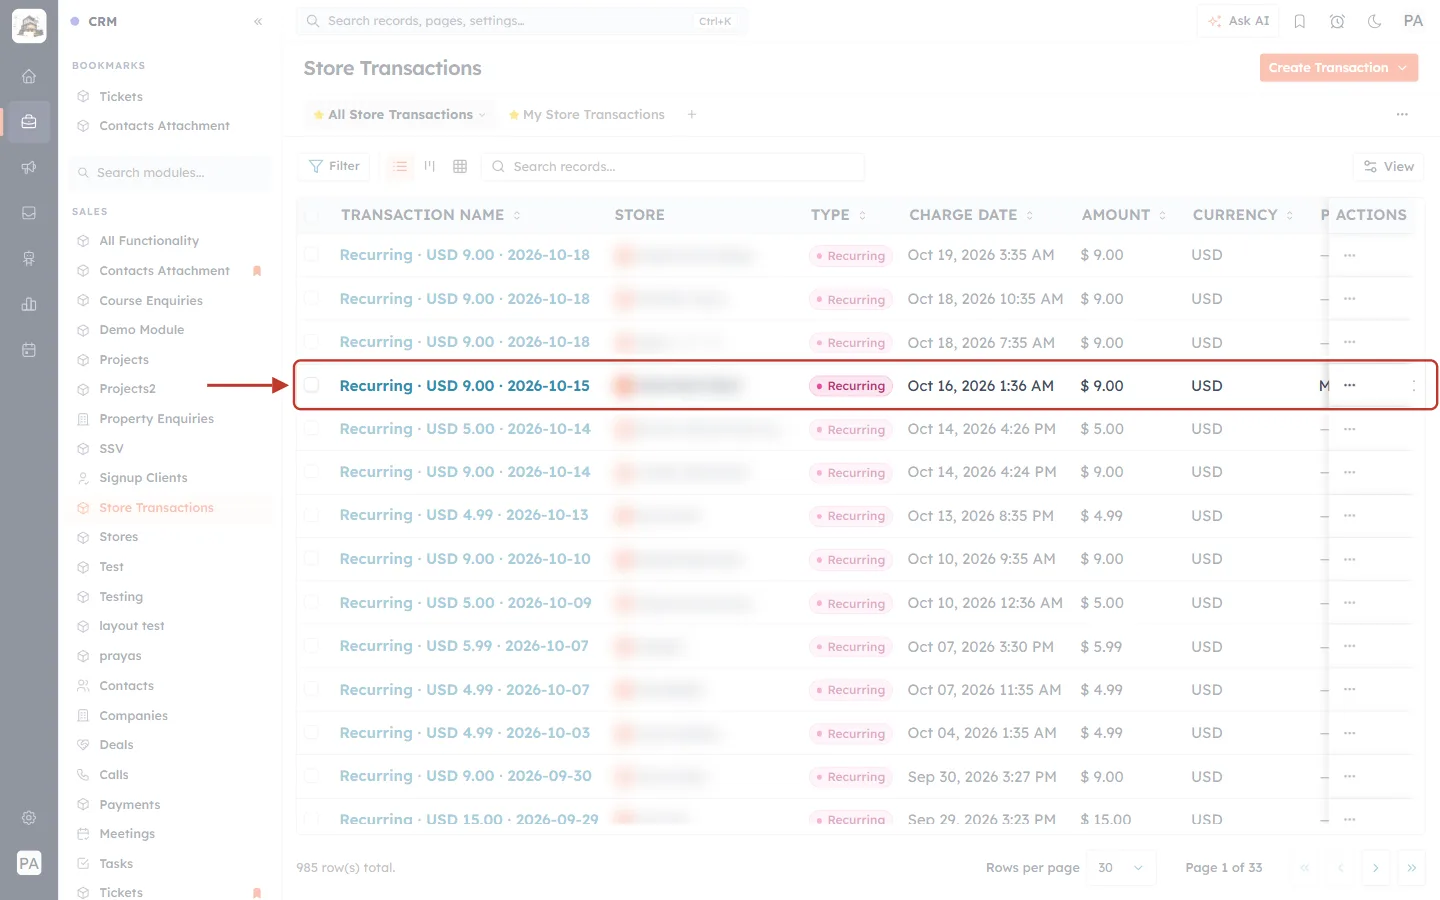
Task: Switch to list view icon
Action: tap(400, 166)
